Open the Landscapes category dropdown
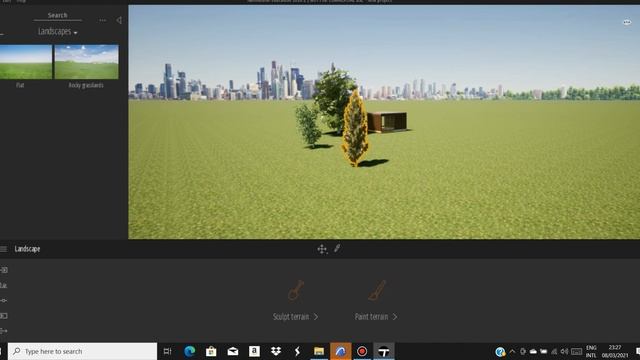The width and height of the screenshot is (640, 360). [58, 31]
